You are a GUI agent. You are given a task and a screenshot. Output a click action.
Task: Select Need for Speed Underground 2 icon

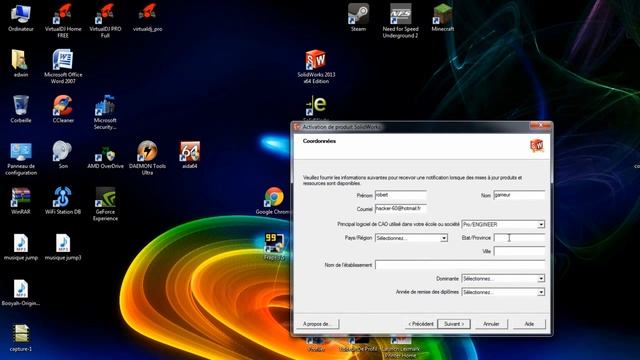tap(400, 20)
